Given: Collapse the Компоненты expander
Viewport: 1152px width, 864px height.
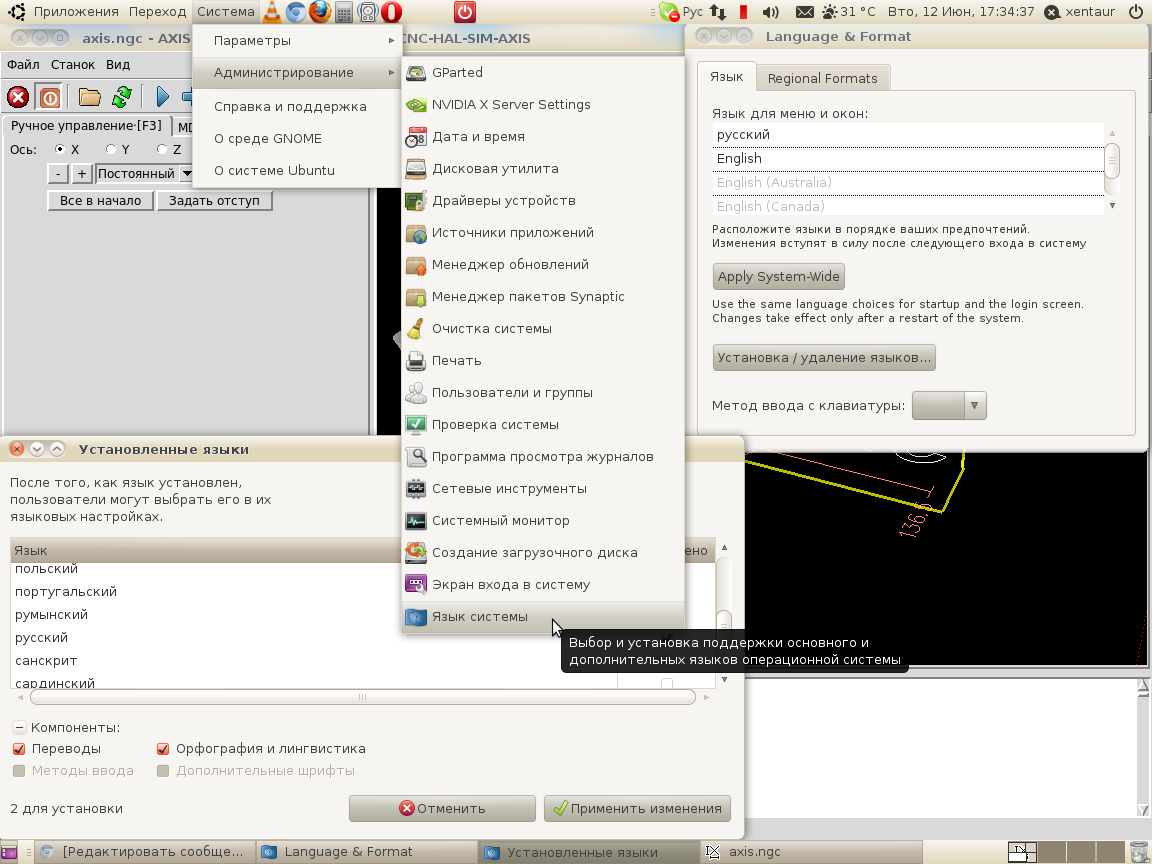Looking at the screenshot, I should click(19, 727).
